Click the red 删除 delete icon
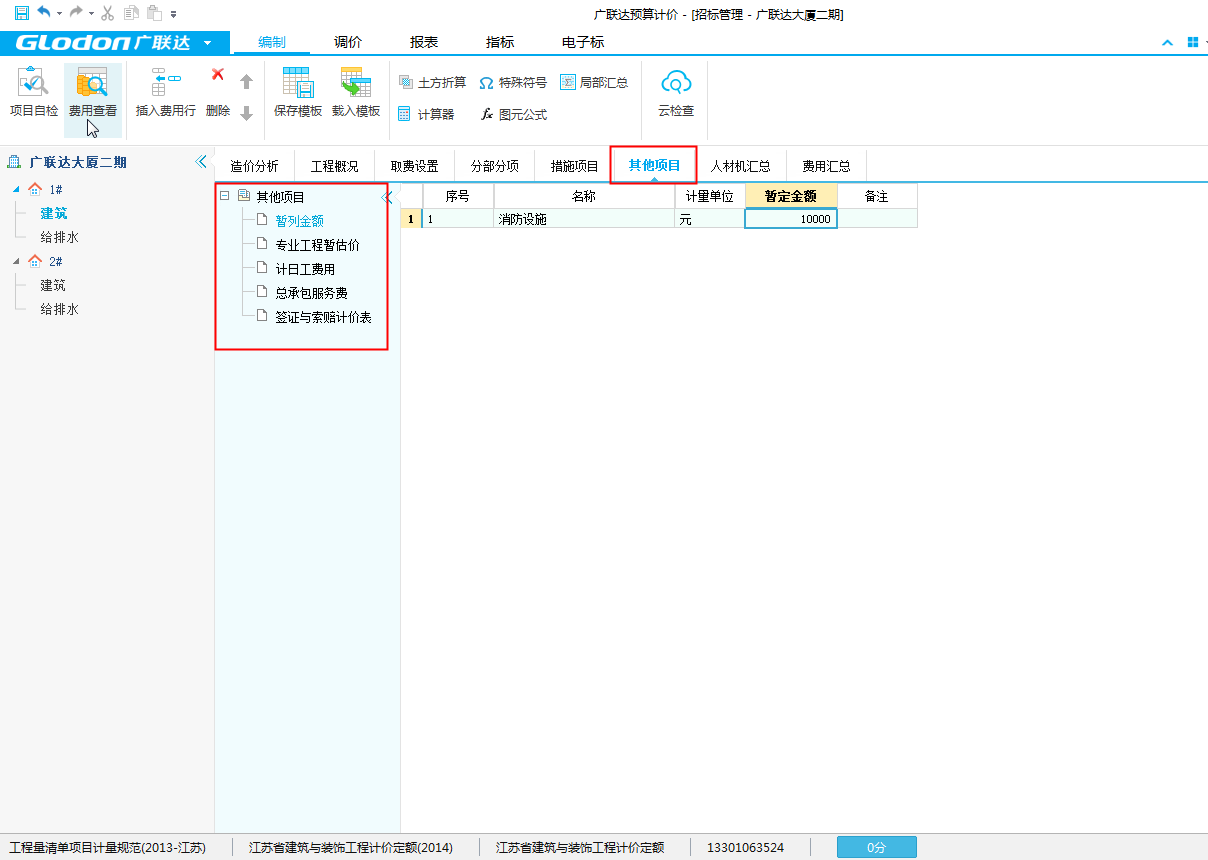 [217, 75]
